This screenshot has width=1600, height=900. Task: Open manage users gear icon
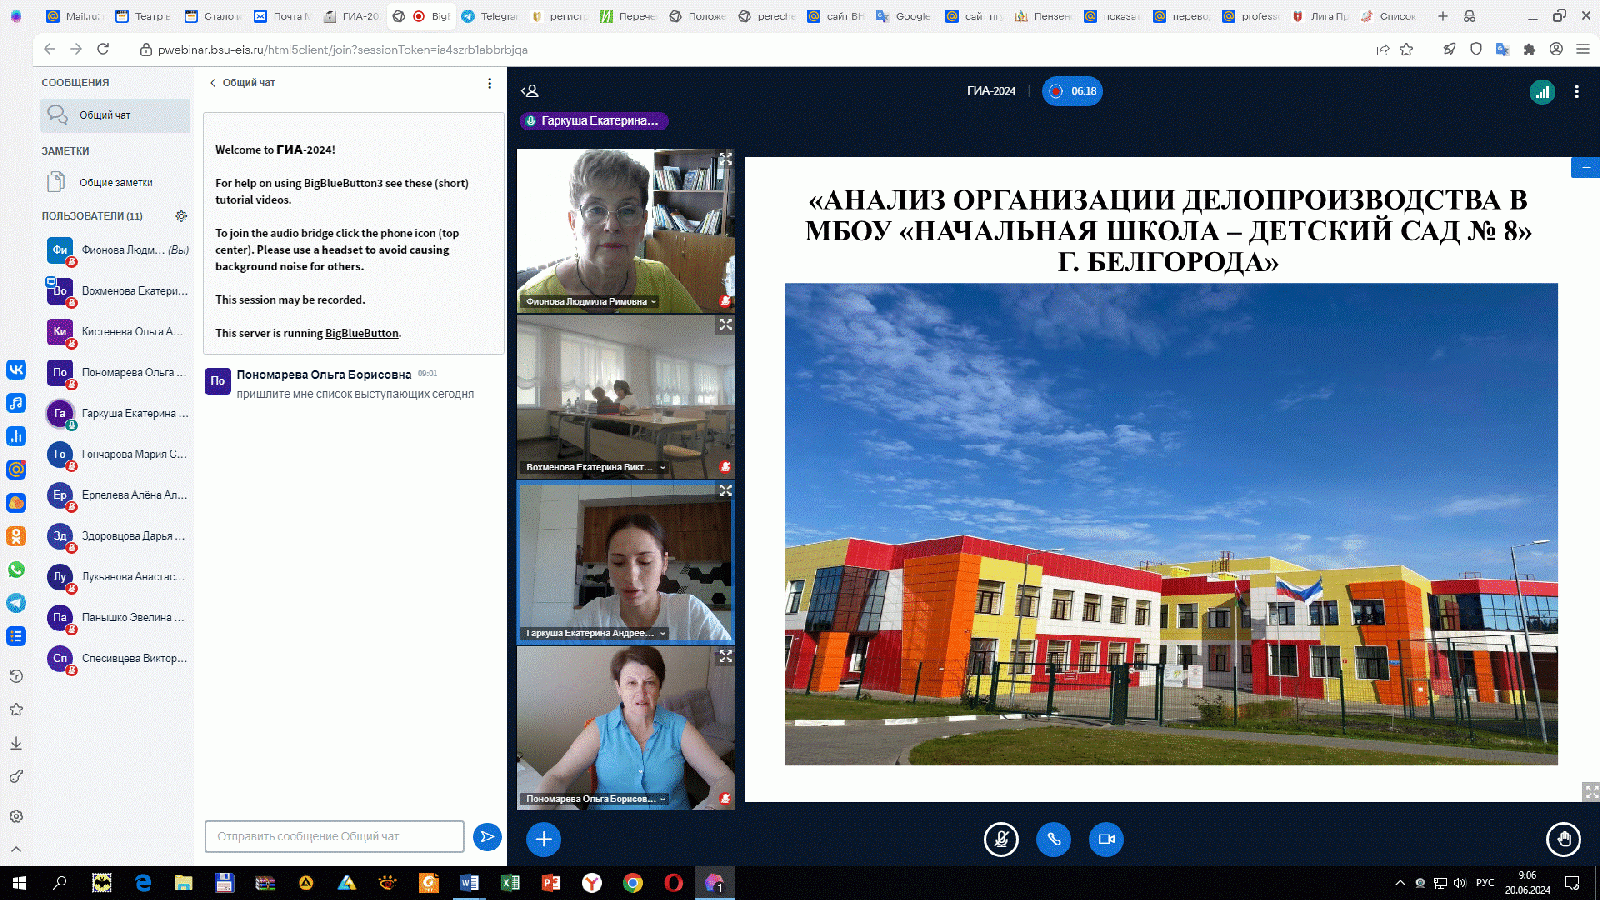tap(181, 216)
